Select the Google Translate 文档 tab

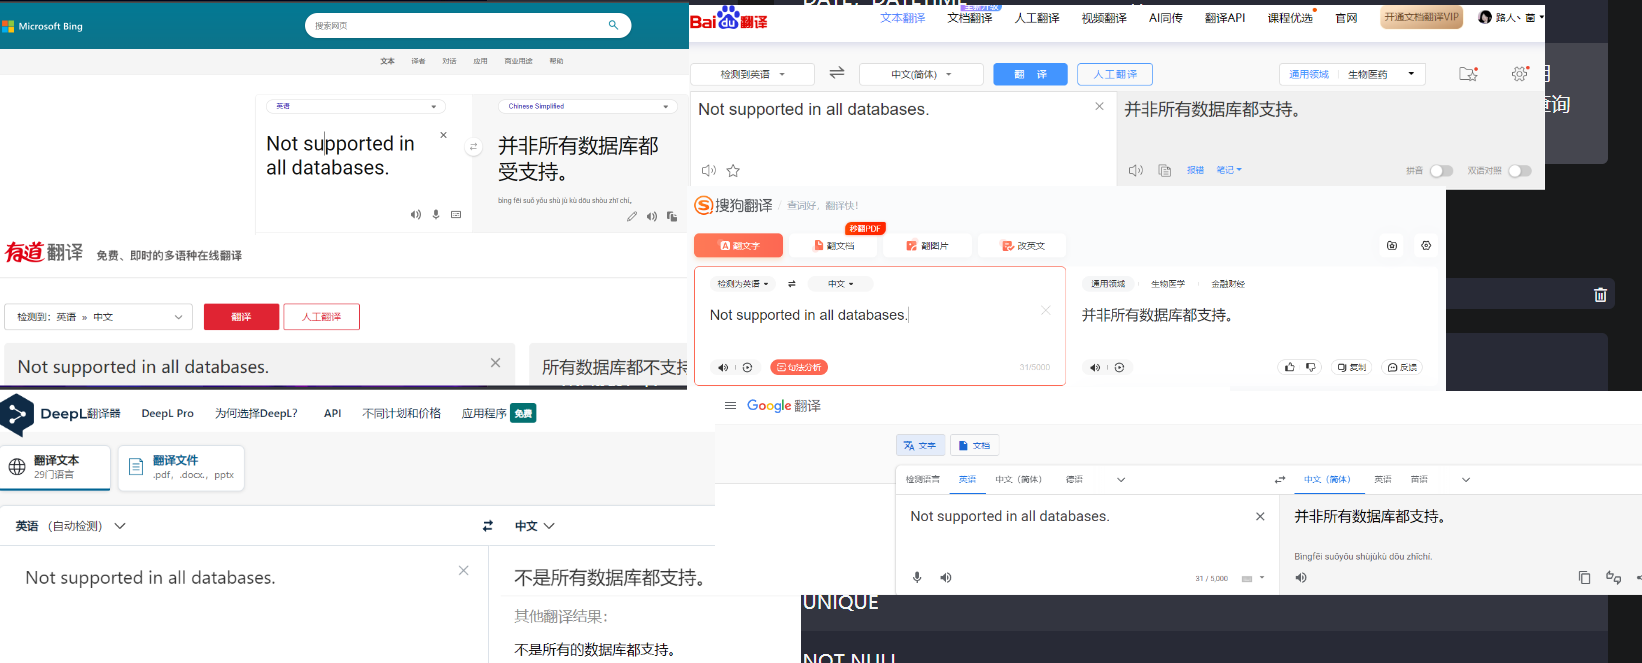point(975,446)
